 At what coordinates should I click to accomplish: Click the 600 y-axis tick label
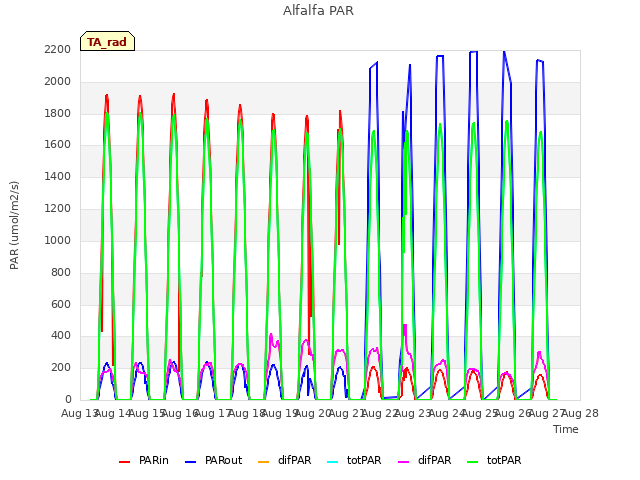click(x=61, y=304)
